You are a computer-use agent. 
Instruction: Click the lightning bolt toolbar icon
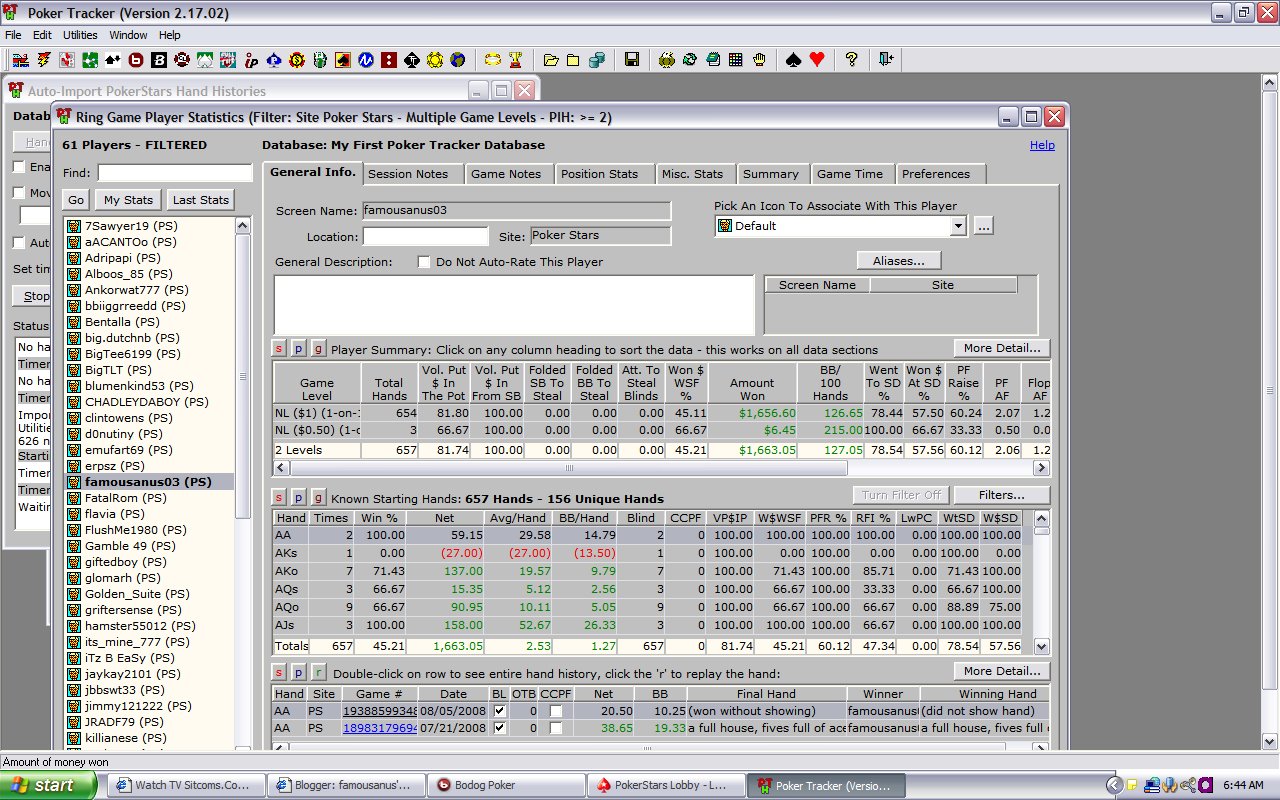click(x=43, y=60)
